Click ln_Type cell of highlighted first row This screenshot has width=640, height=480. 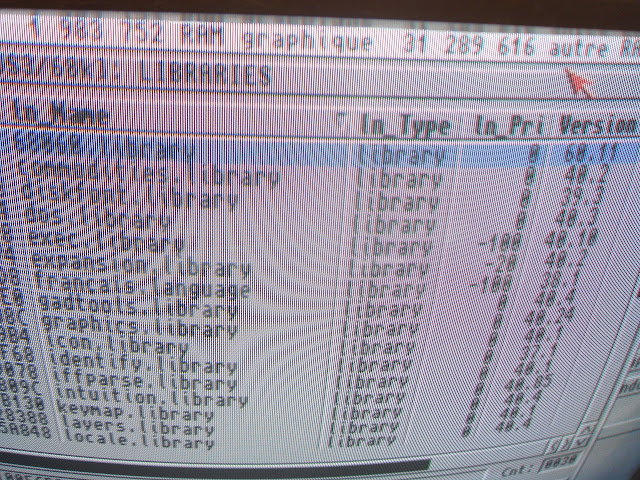click(x=402, y=155)
